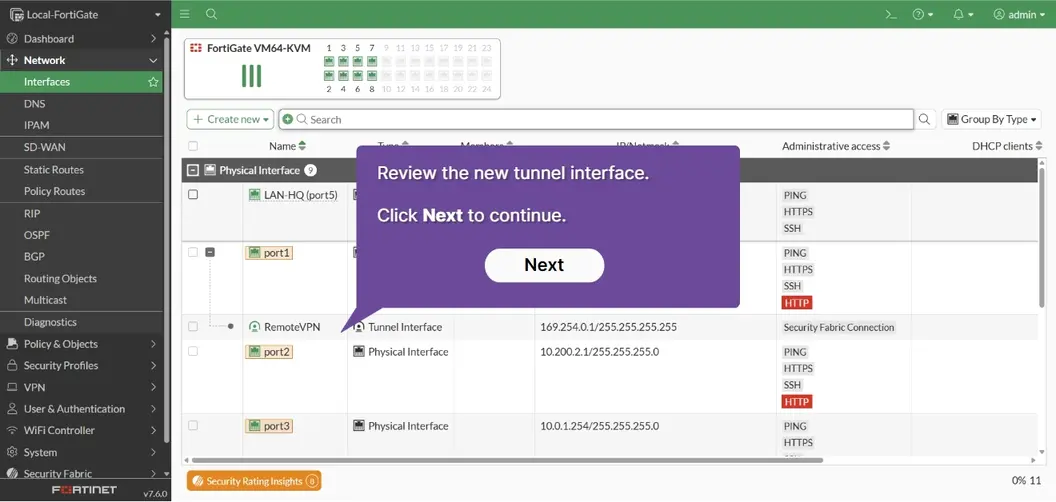
Task: Open the Group By Type dropdown
Action: (x=991, y=119)
